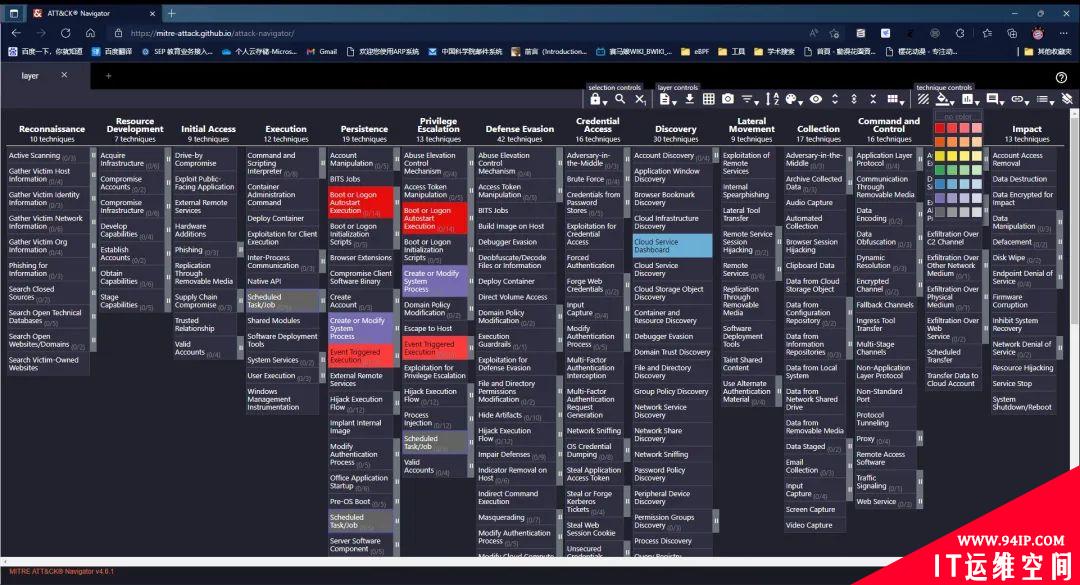Go to the browser home page icon
The width and height of the screenshot is (1080, 585).
(90, 33)
